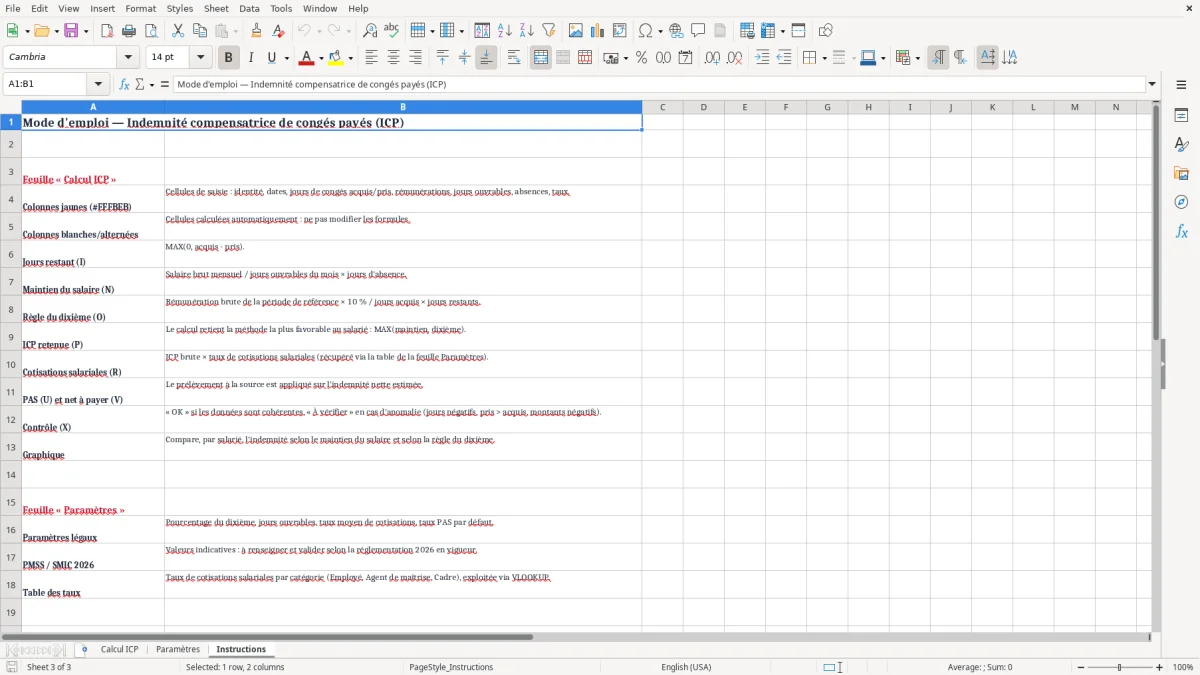Click Format as Percent icon
Viewport: 1200px width, 675px height.
click(641, 58)
